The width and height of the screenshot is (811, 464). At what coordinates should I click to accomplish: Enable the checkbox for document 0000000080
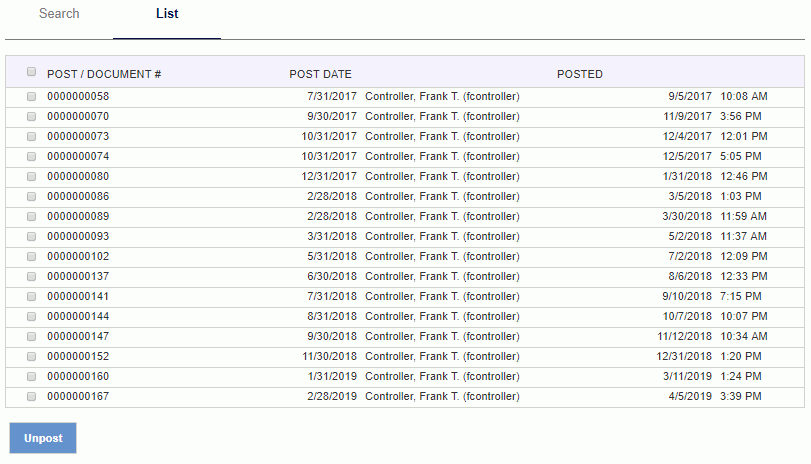[31, 177]
